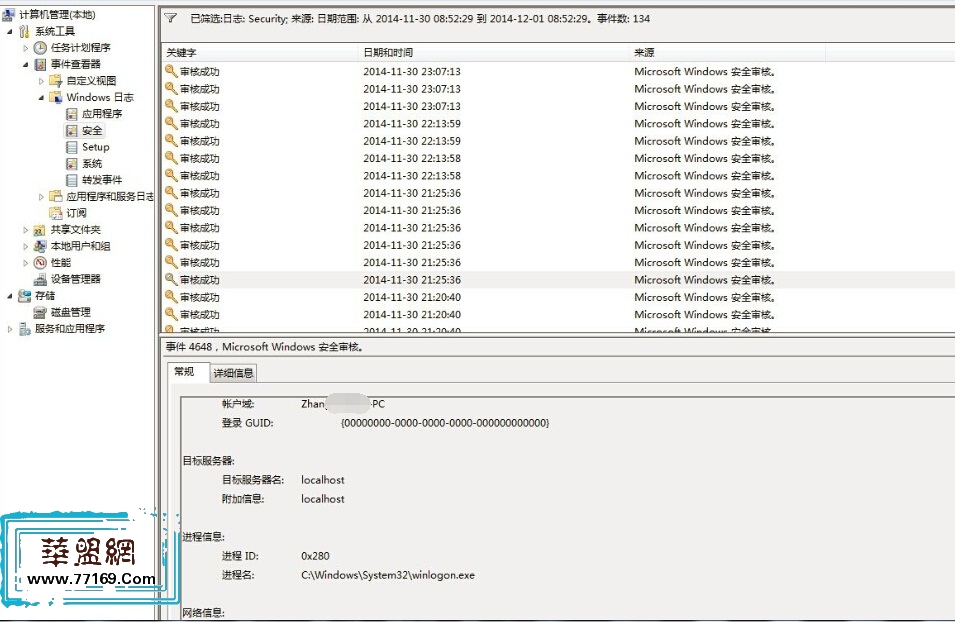Open the Application (应用程序) log icon
This screenshot has height=622, width=955.
(72, 114)
